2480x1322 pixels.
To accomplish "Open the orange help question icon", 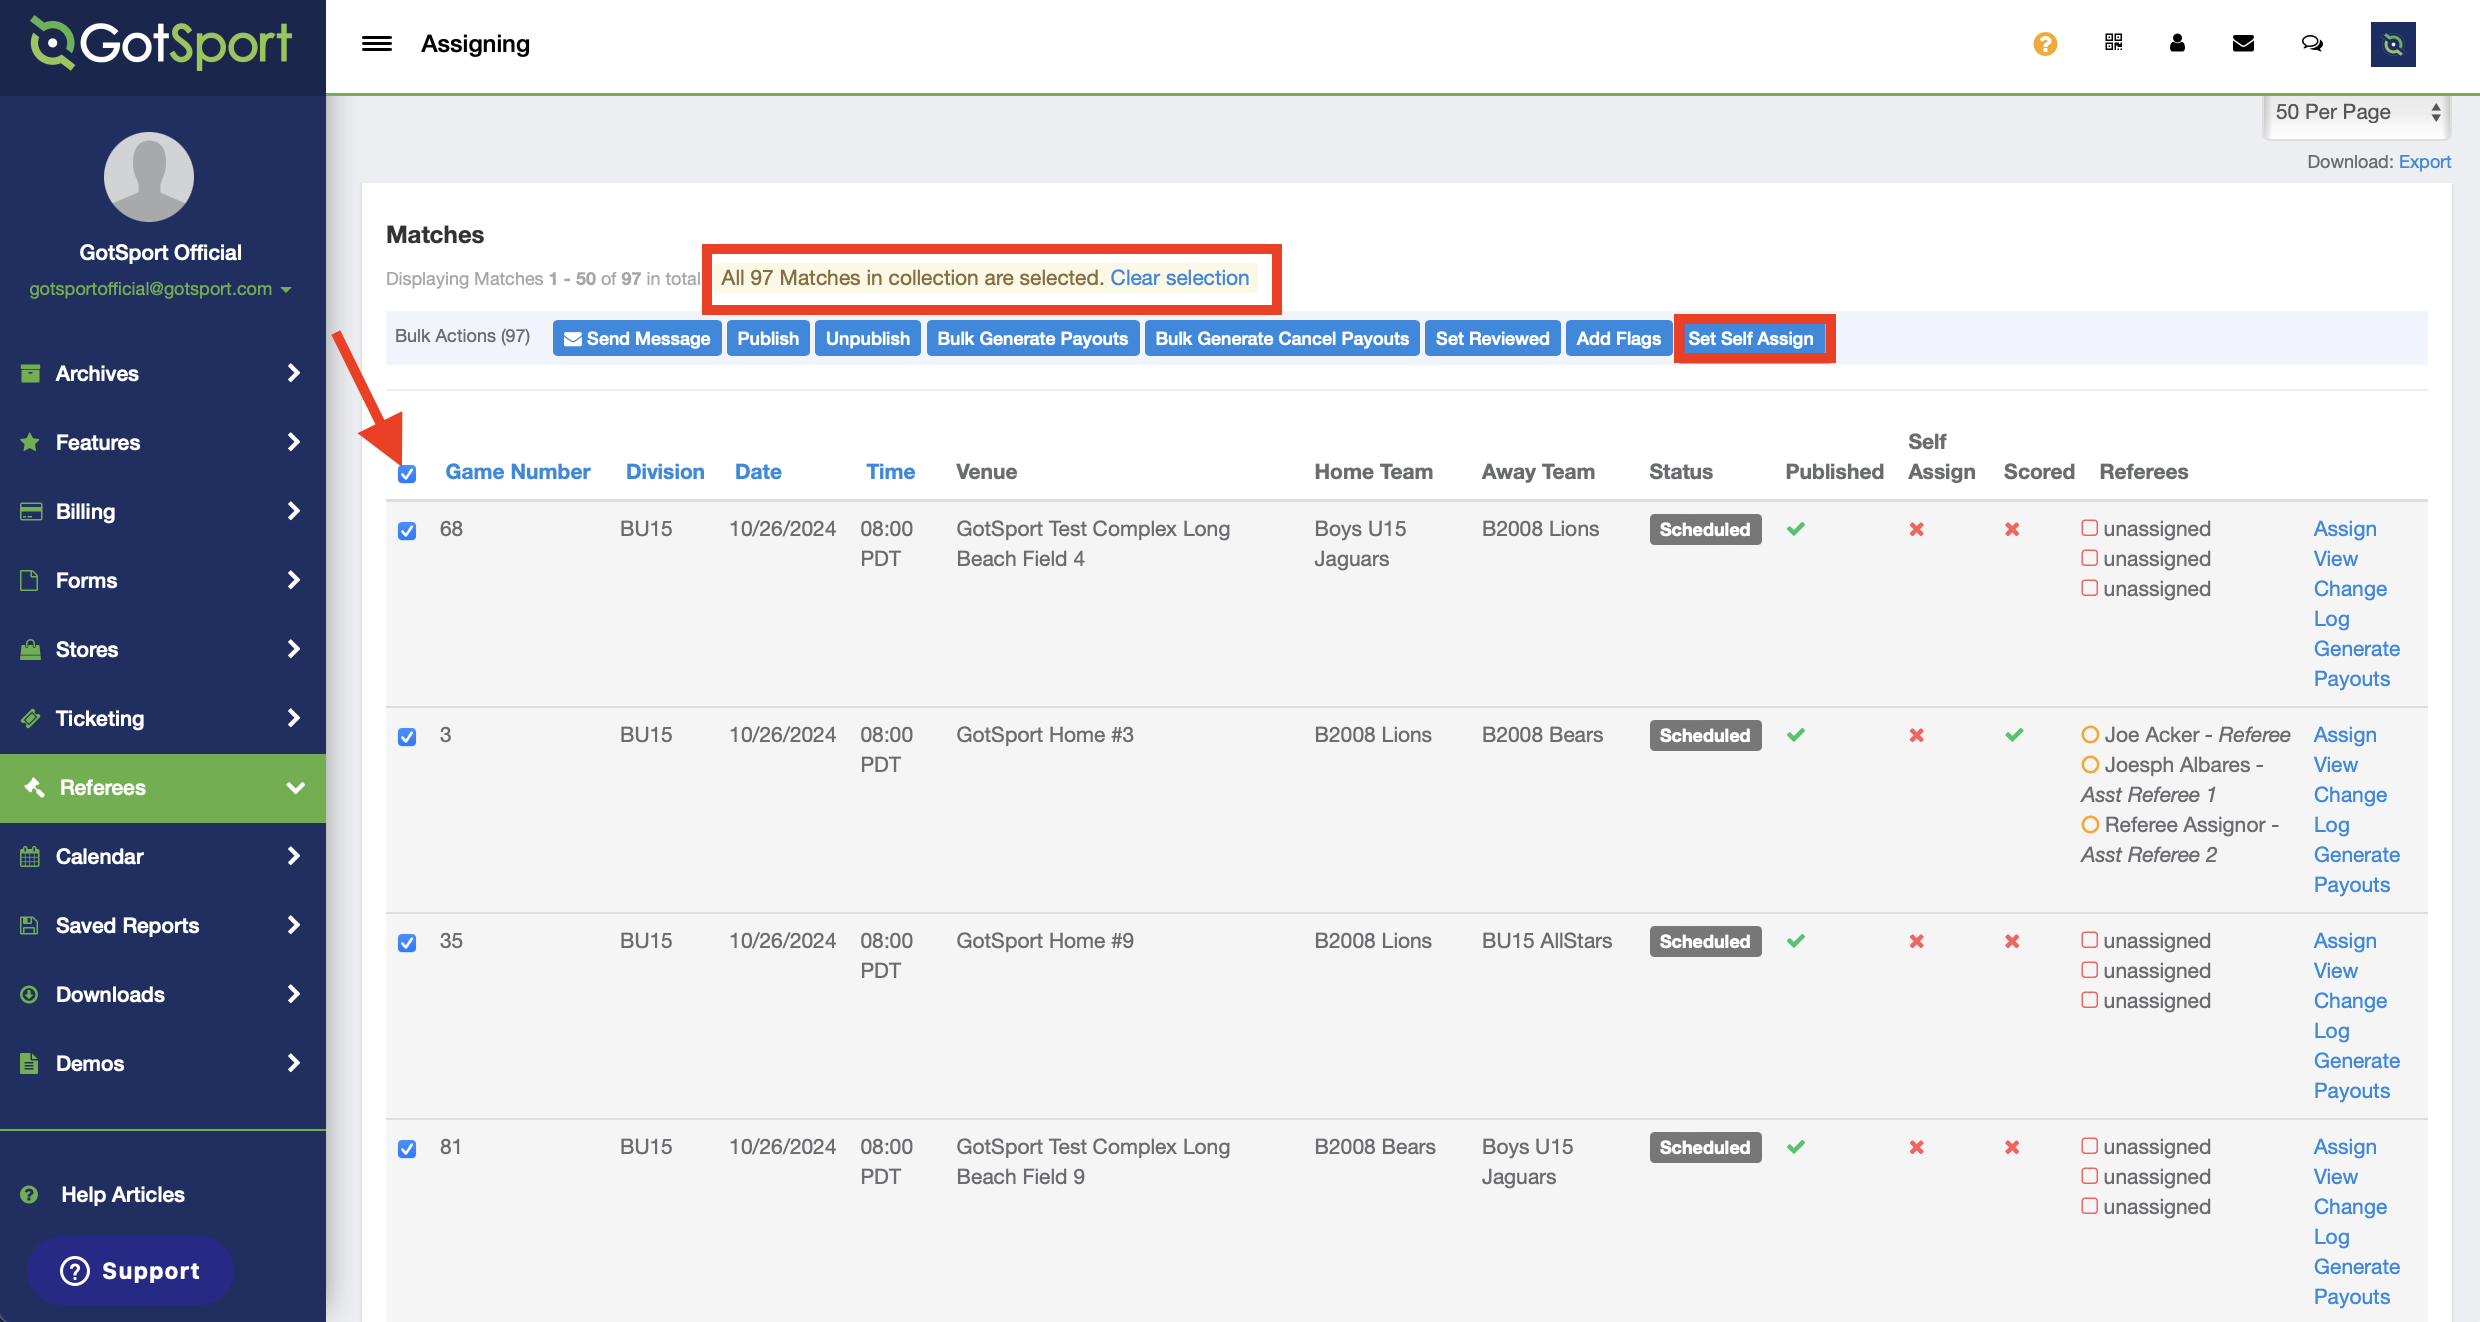I will [2045, 44].
